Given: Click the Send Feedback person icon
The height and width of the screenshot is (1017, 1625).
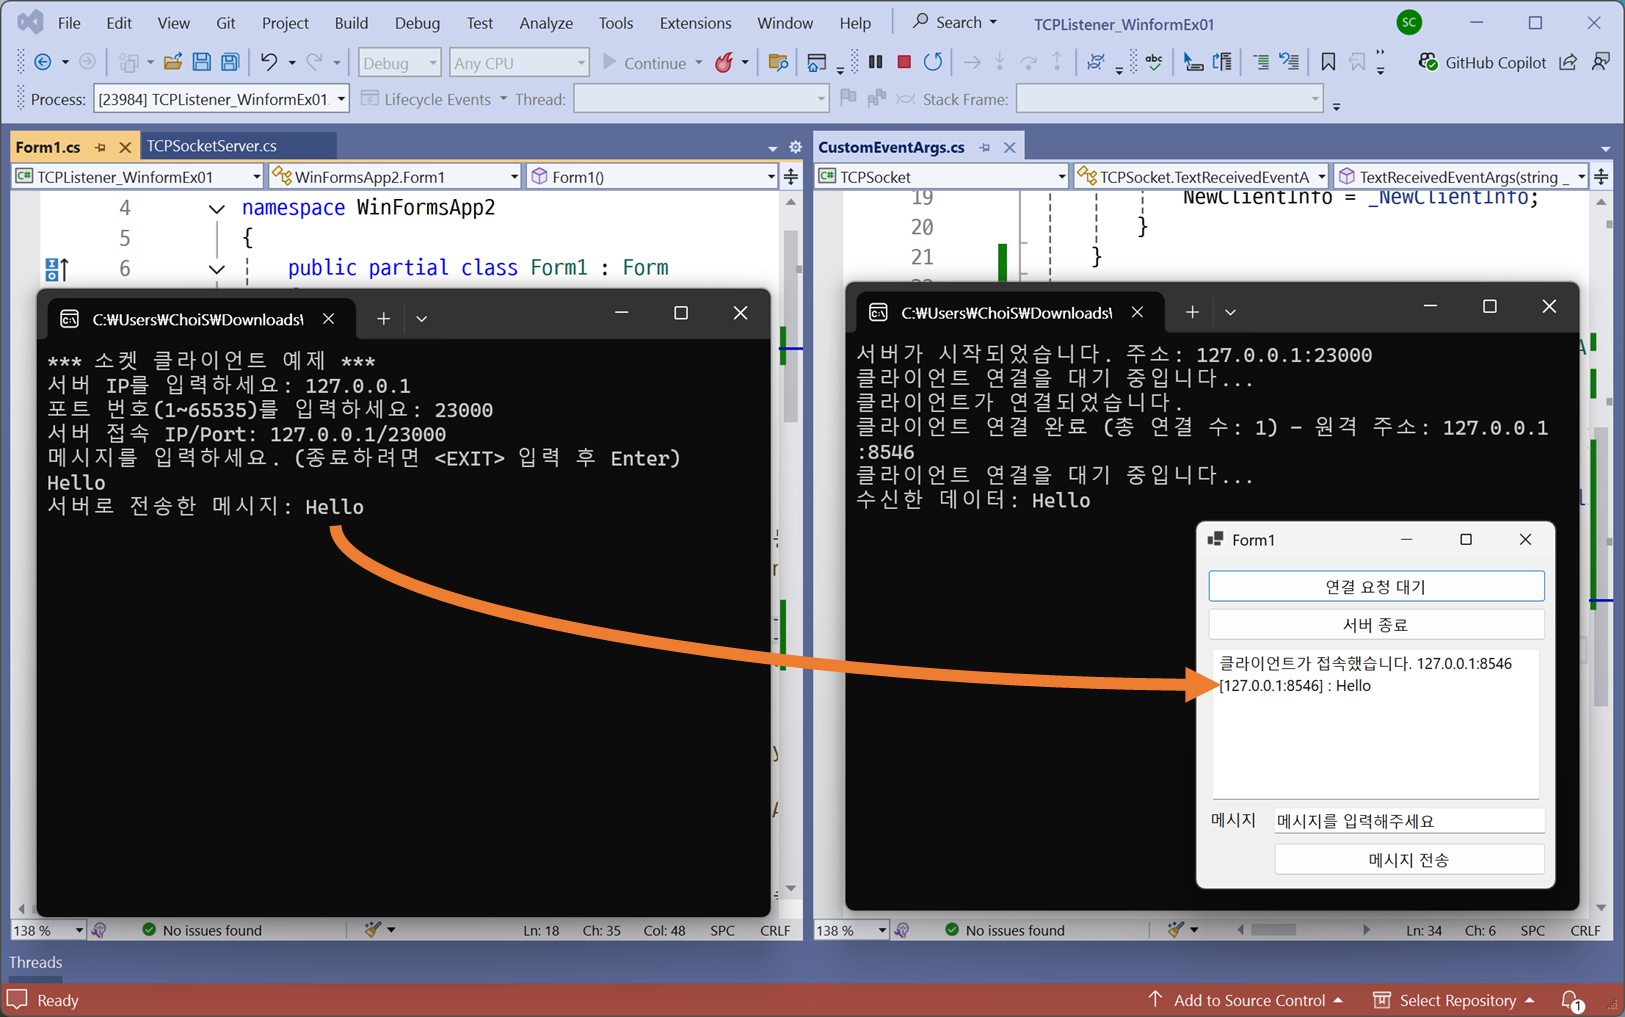Looking at the screenshot, I should (x=1601, y=62).
